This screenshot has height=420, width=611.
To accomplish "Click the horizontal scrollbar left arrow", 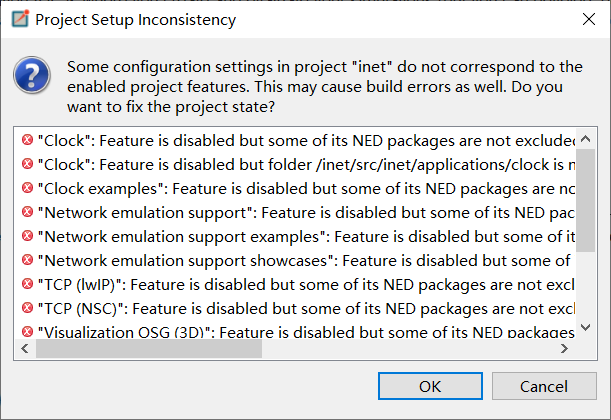I will click(26, 349).
